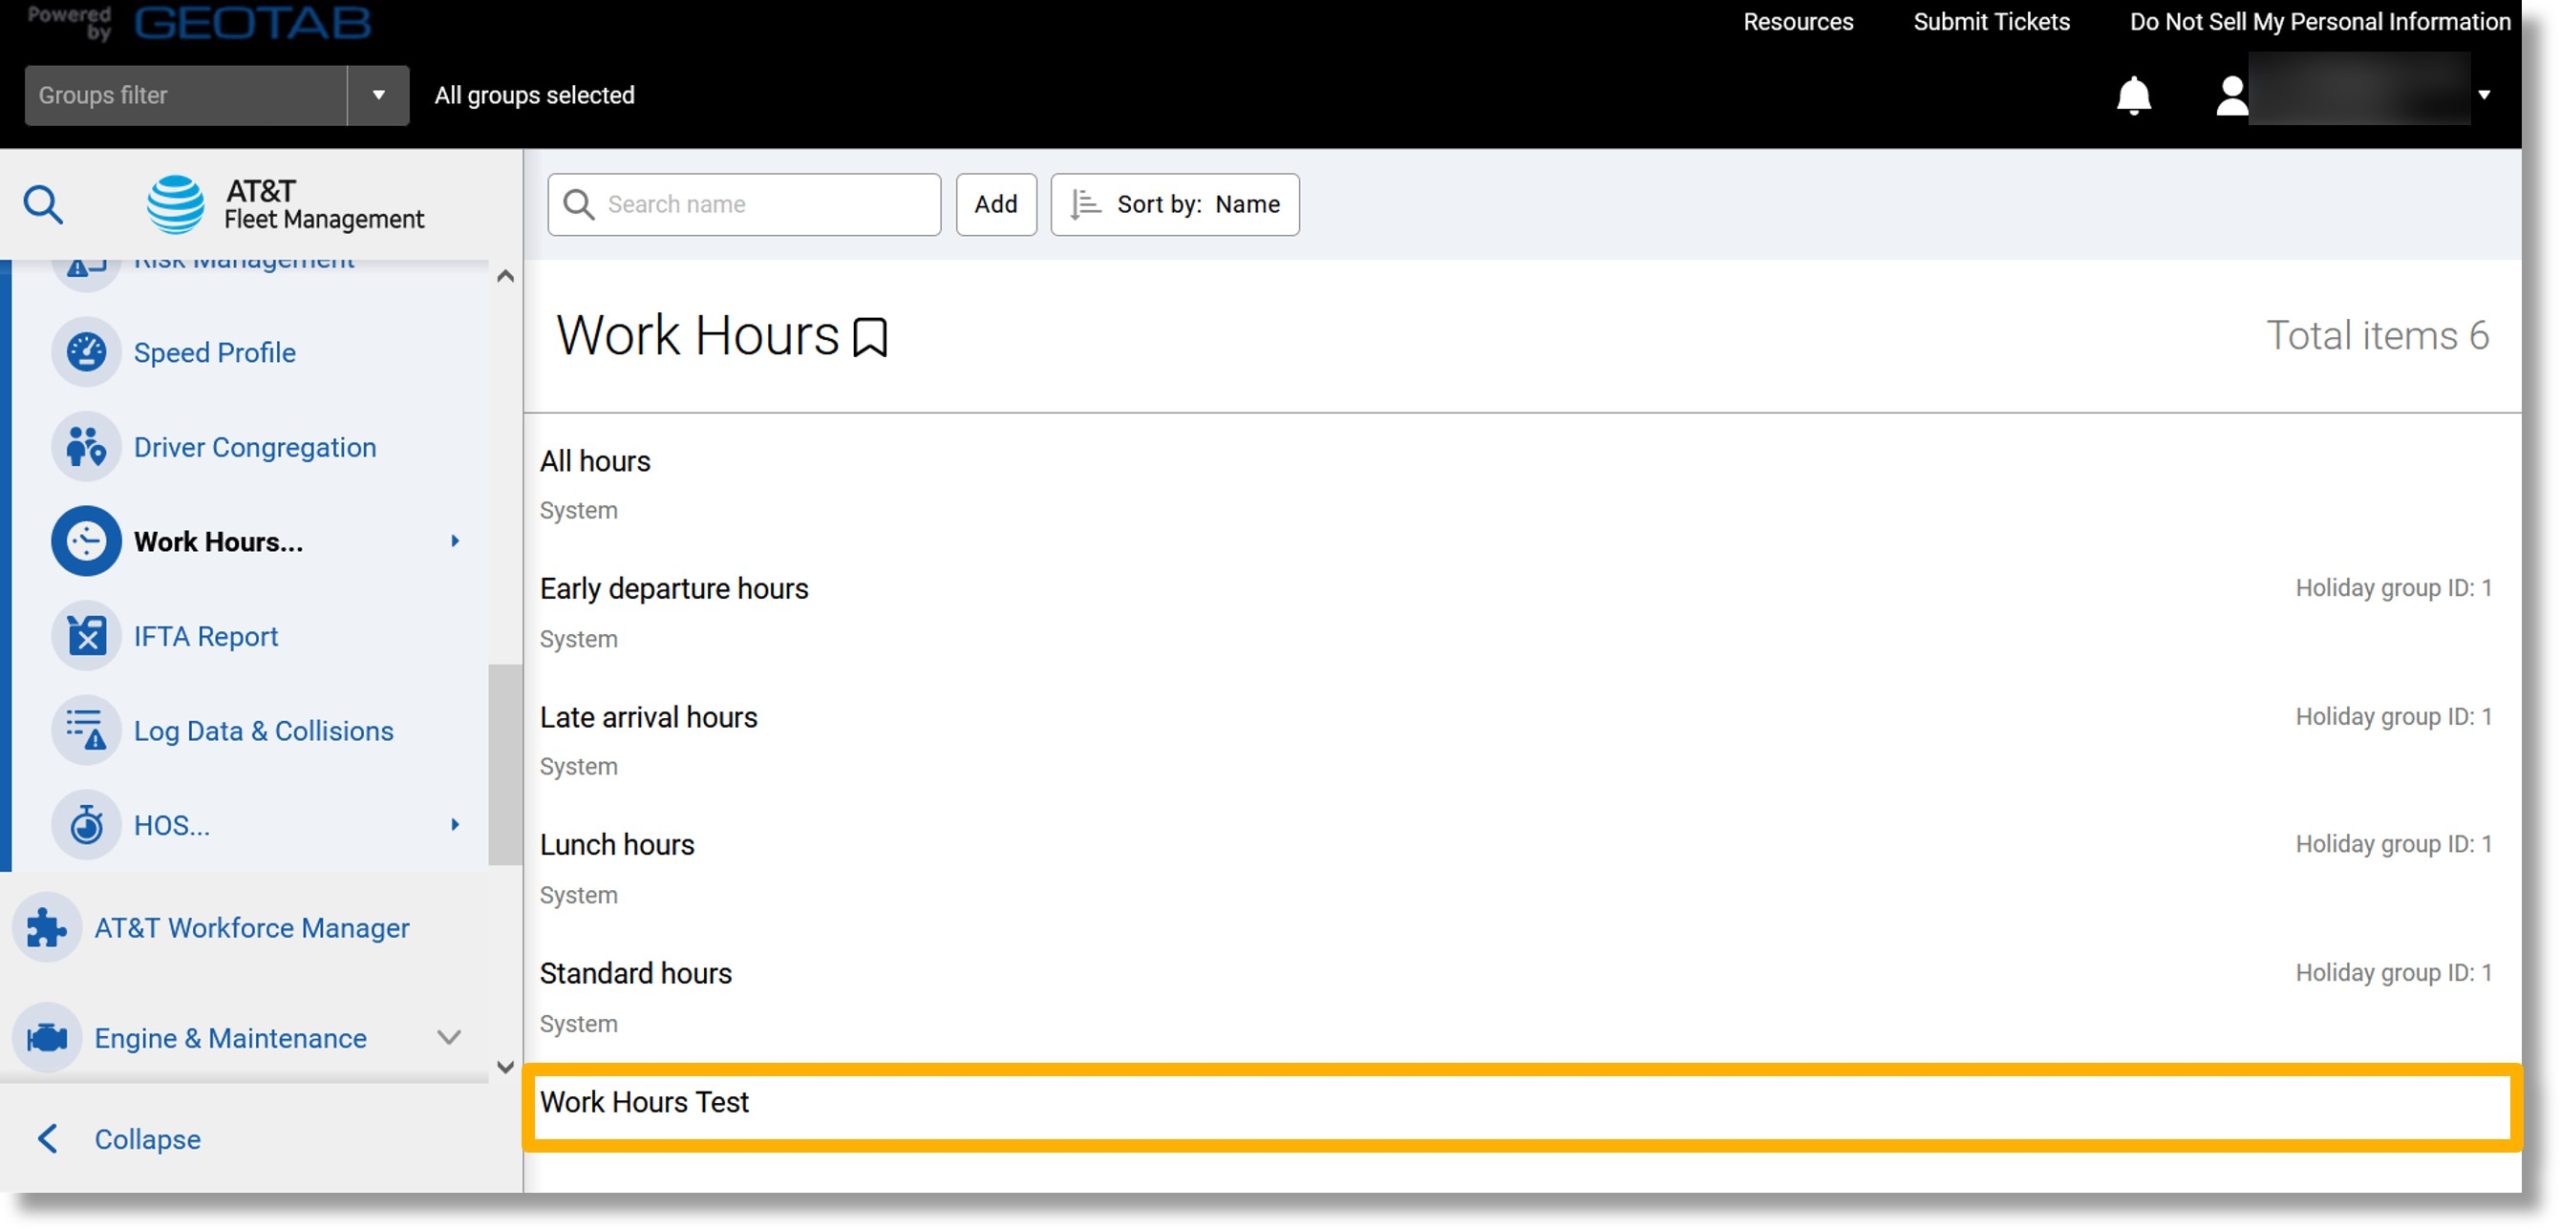Select the Speed Profile sidebar icon

pyautogui.click(x=85, y=351)
